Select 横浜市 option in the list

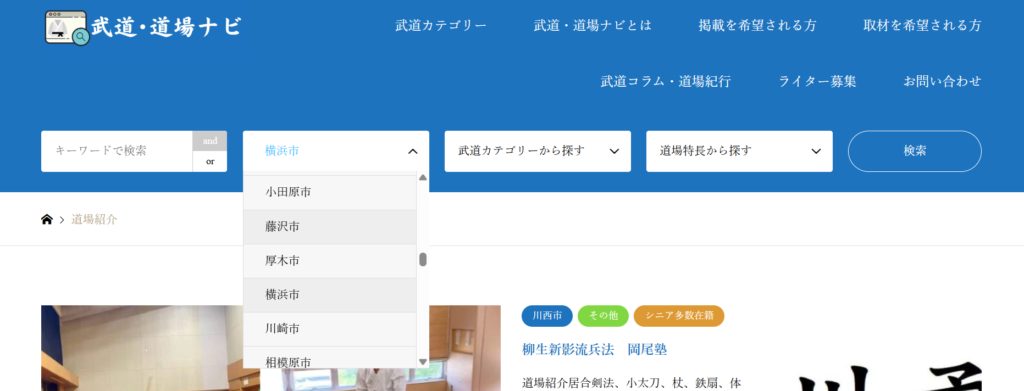tap(330, 294)
